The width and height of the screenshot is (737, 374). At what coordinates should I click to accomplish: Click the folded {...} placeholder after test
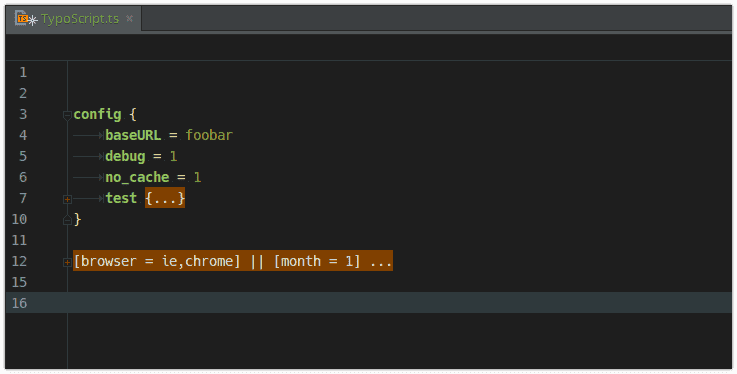165,198
